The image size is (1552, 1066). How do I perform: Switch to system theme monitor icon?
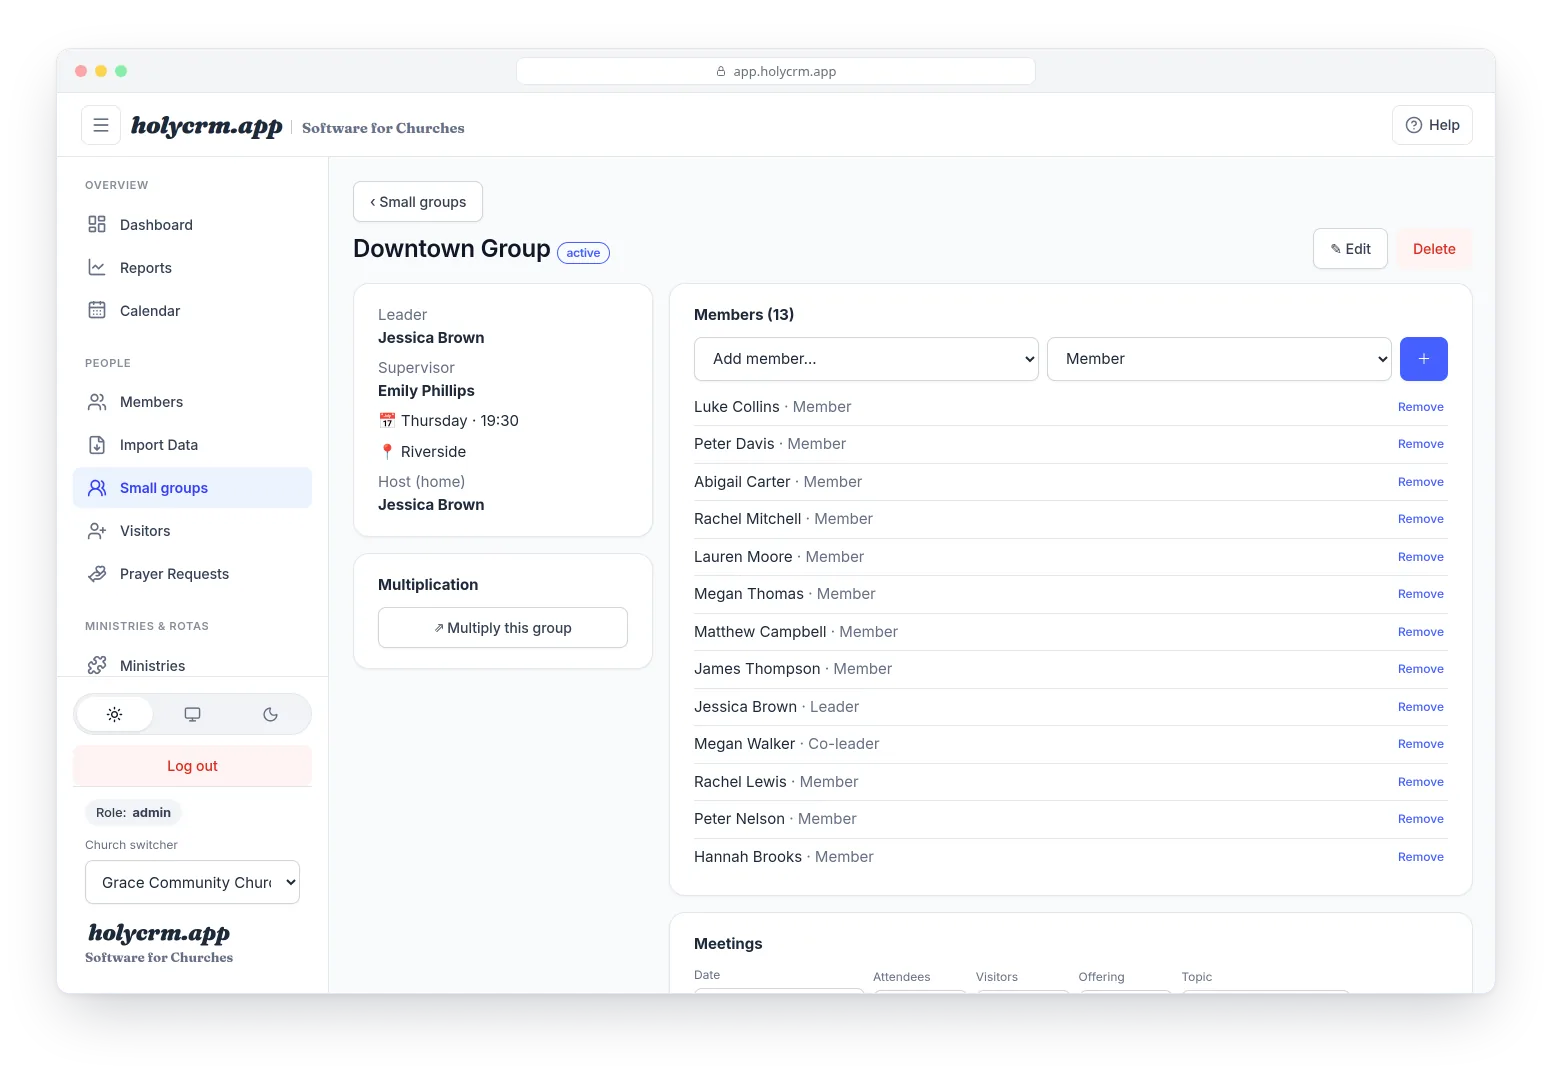(x=192, y=714)
